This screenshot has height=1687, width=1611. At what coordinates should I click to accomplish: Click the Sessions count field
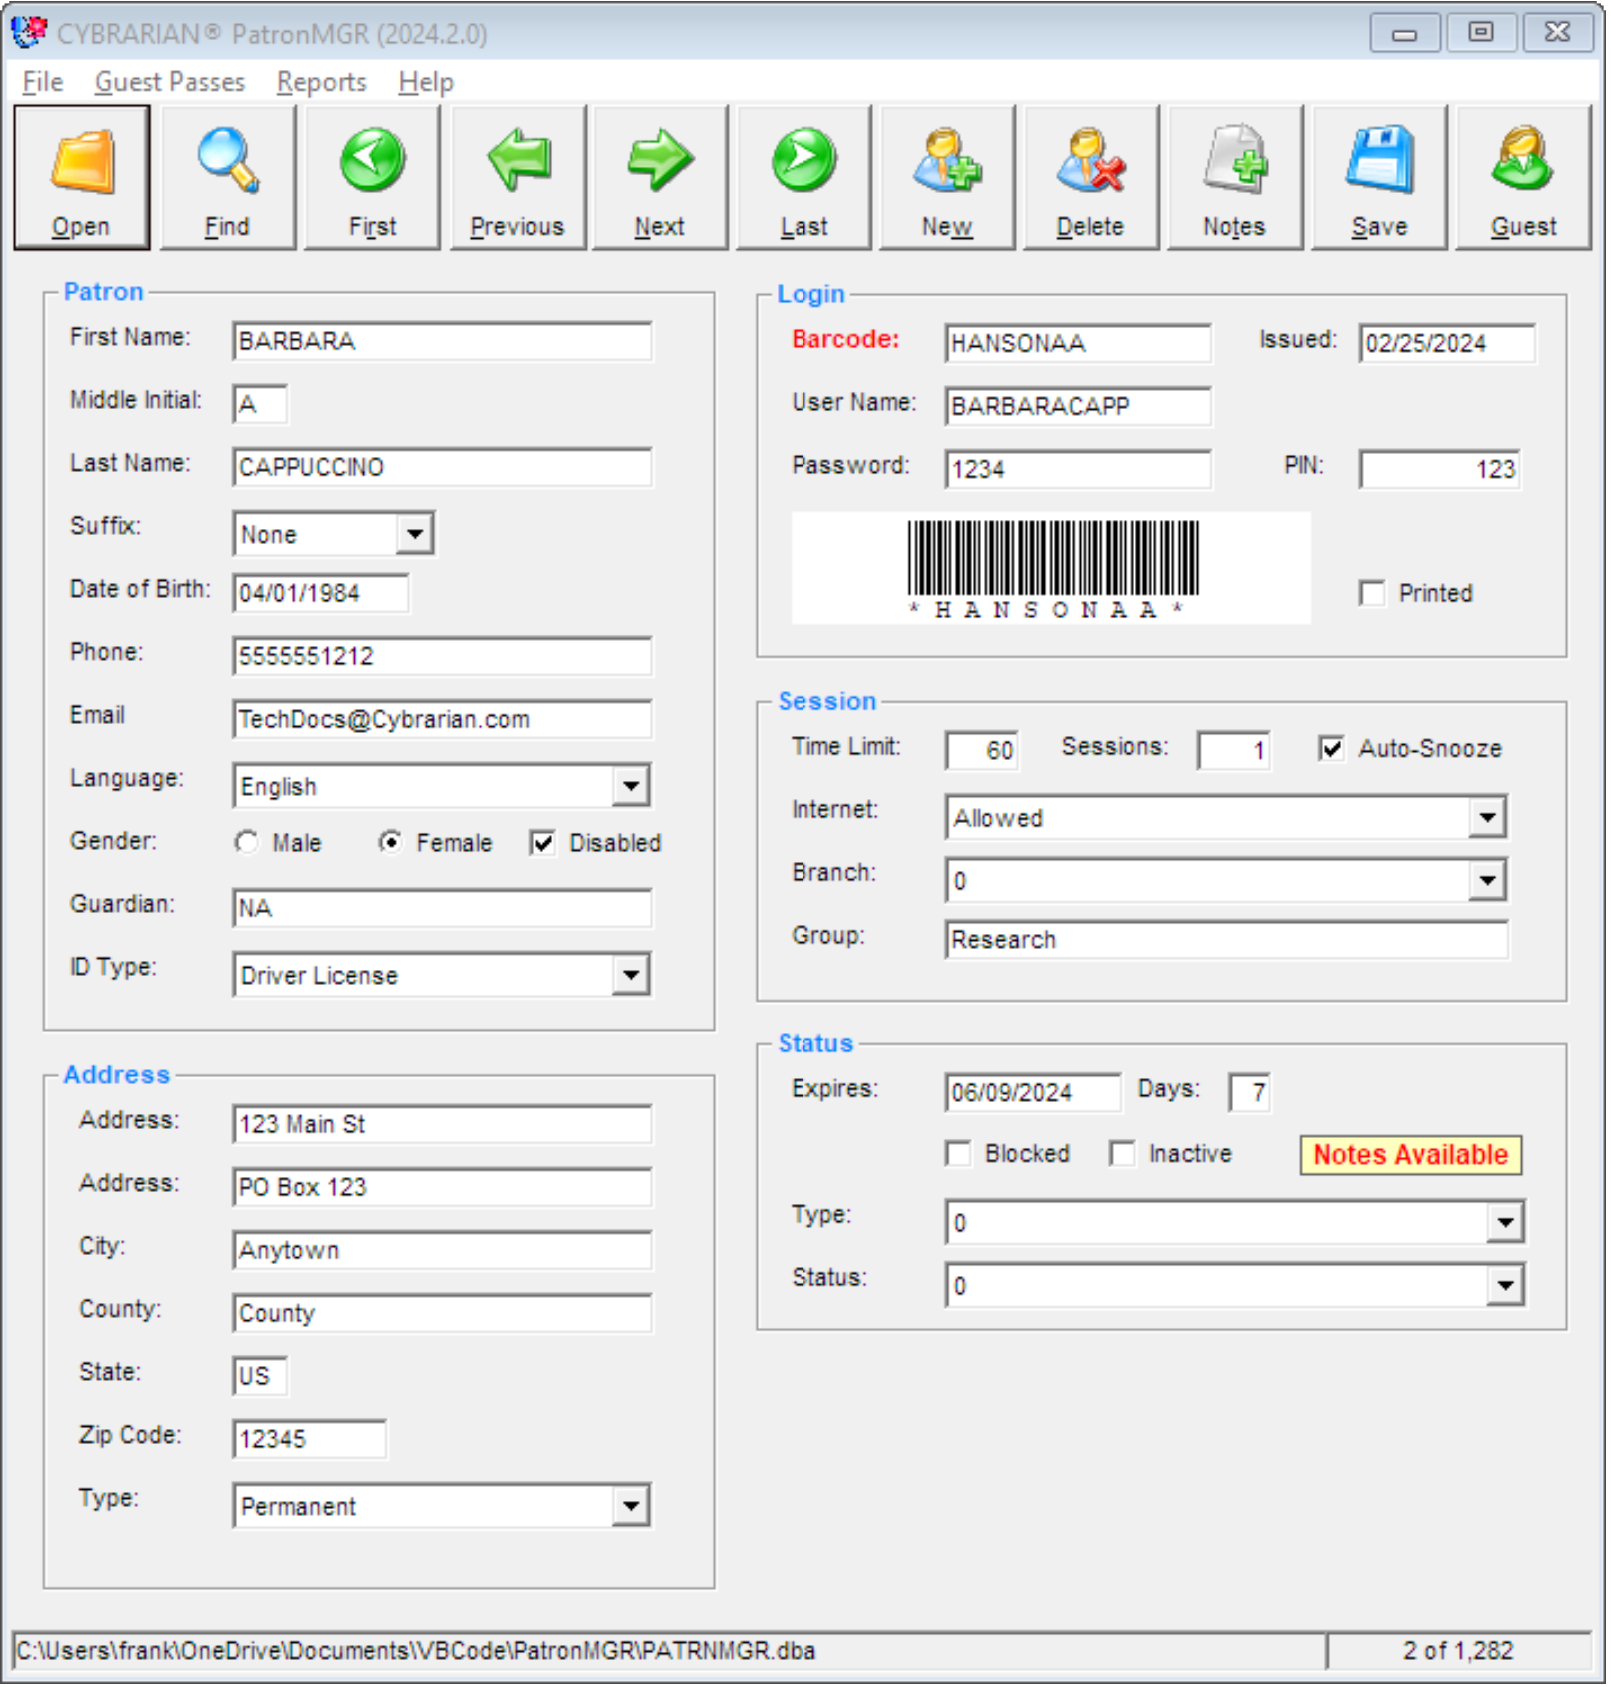coord(1235,751)
